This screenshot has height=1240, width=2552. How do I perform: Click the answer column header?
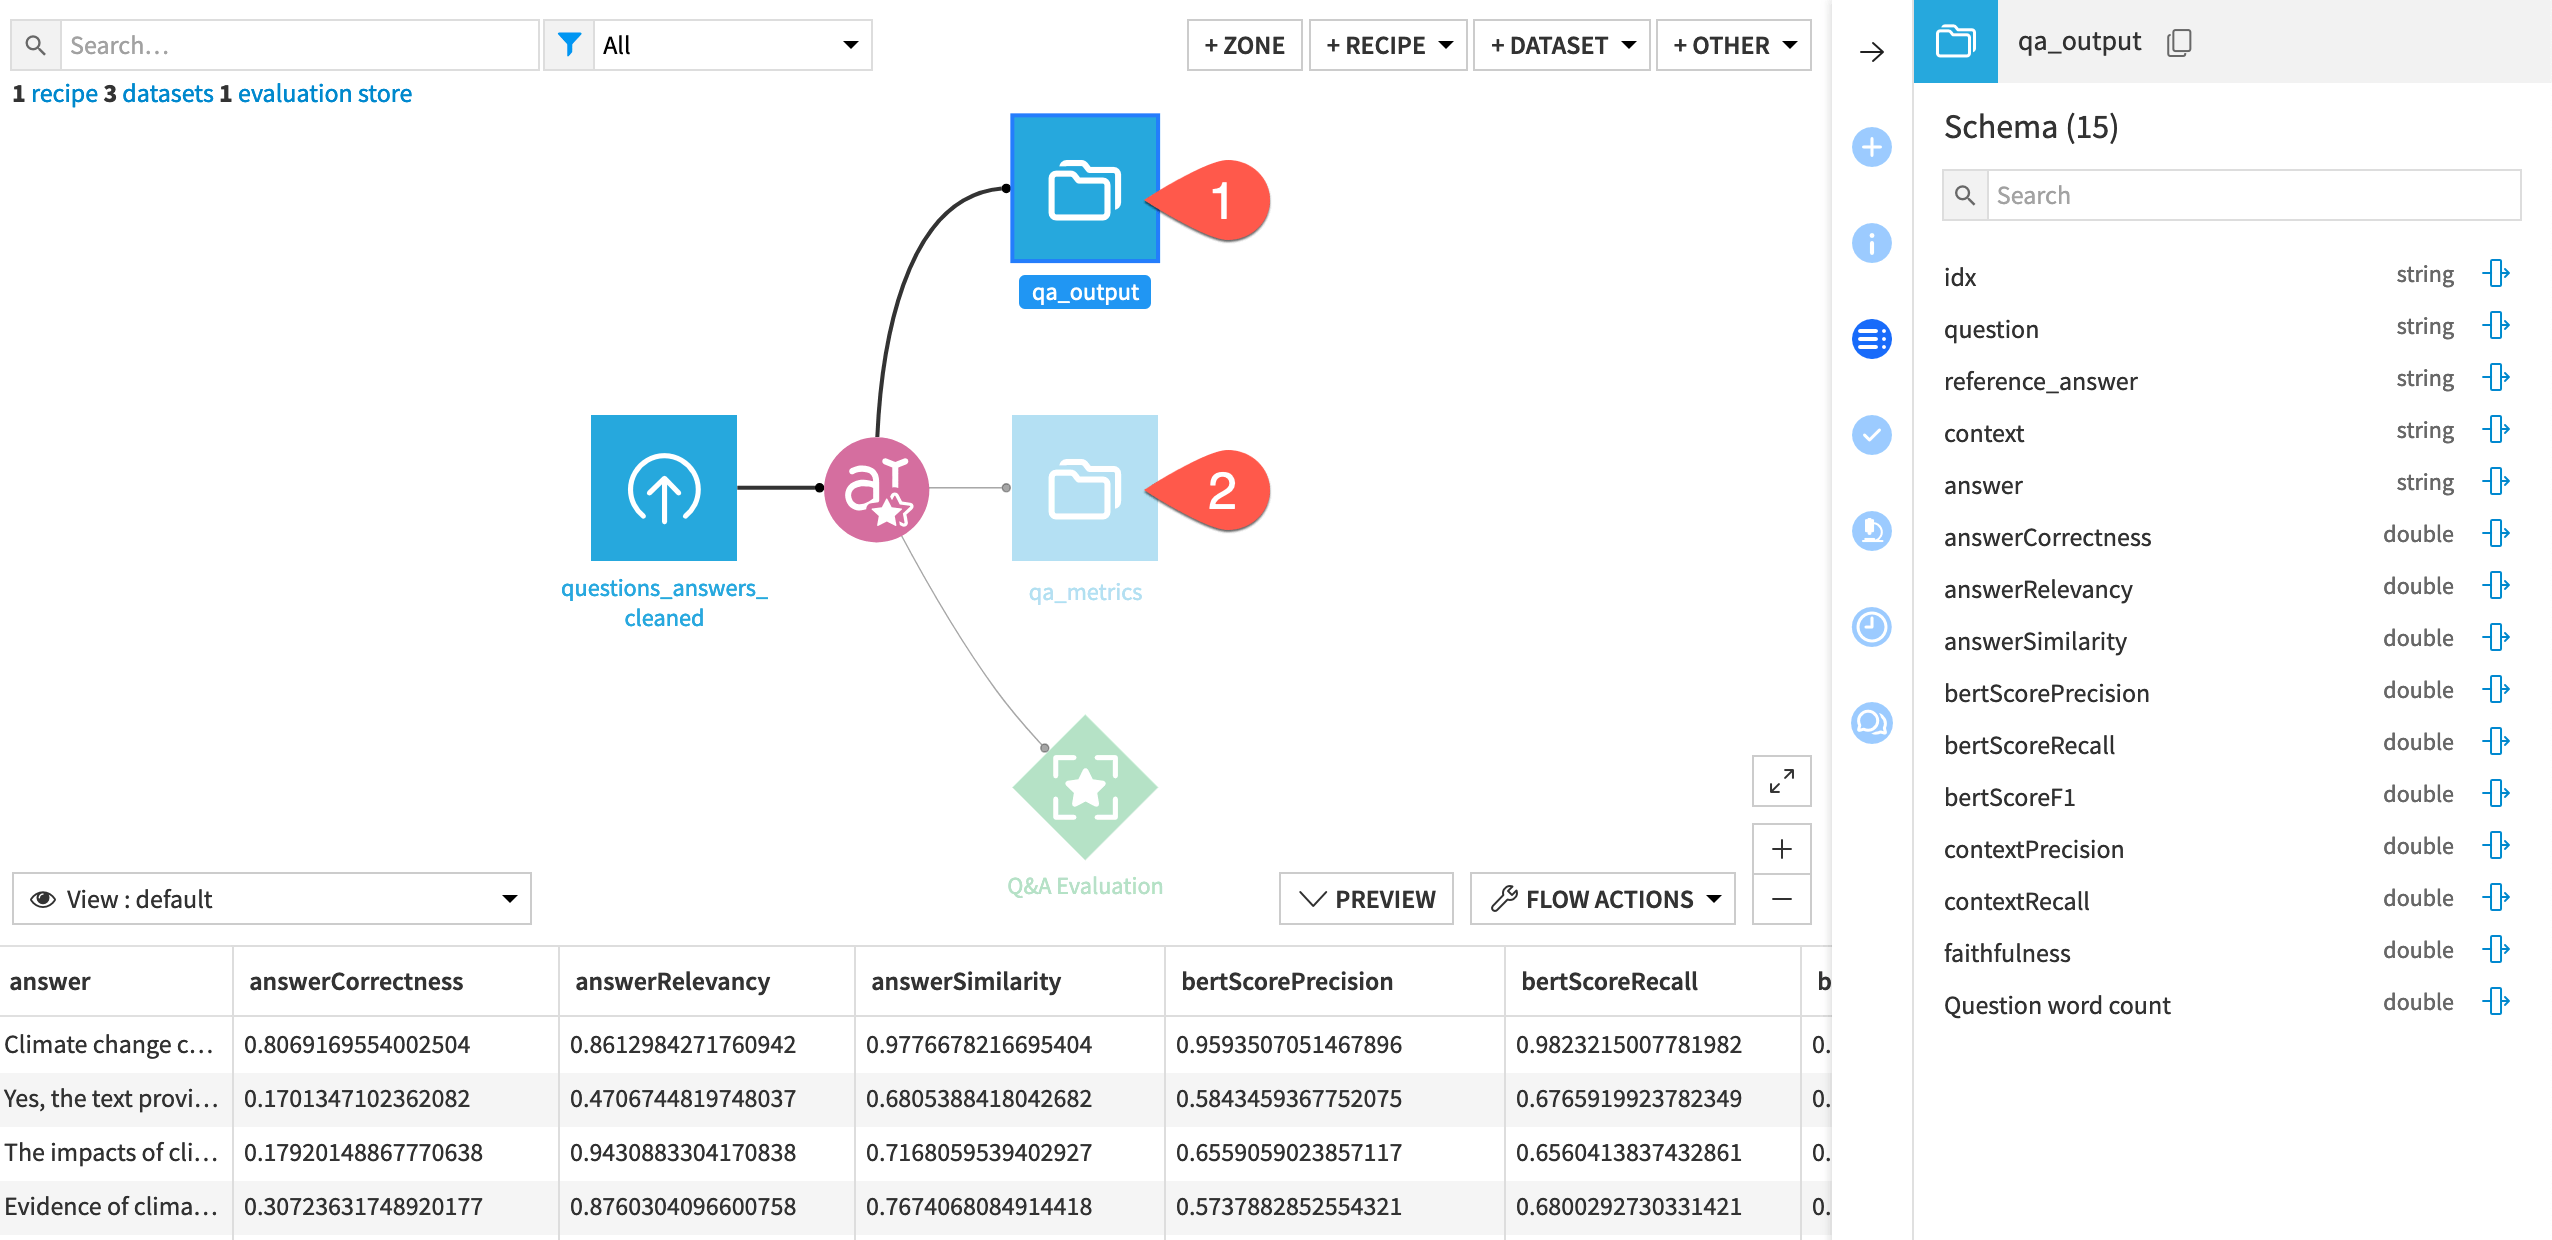coord(116,981)
